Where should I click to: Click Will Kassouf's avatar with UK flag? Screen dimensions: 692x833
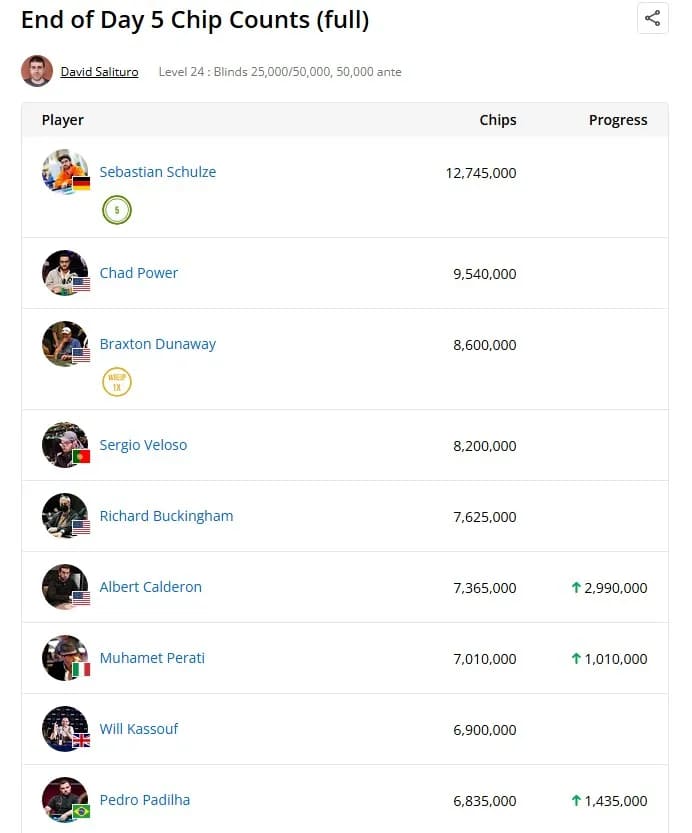click(65, 729)
